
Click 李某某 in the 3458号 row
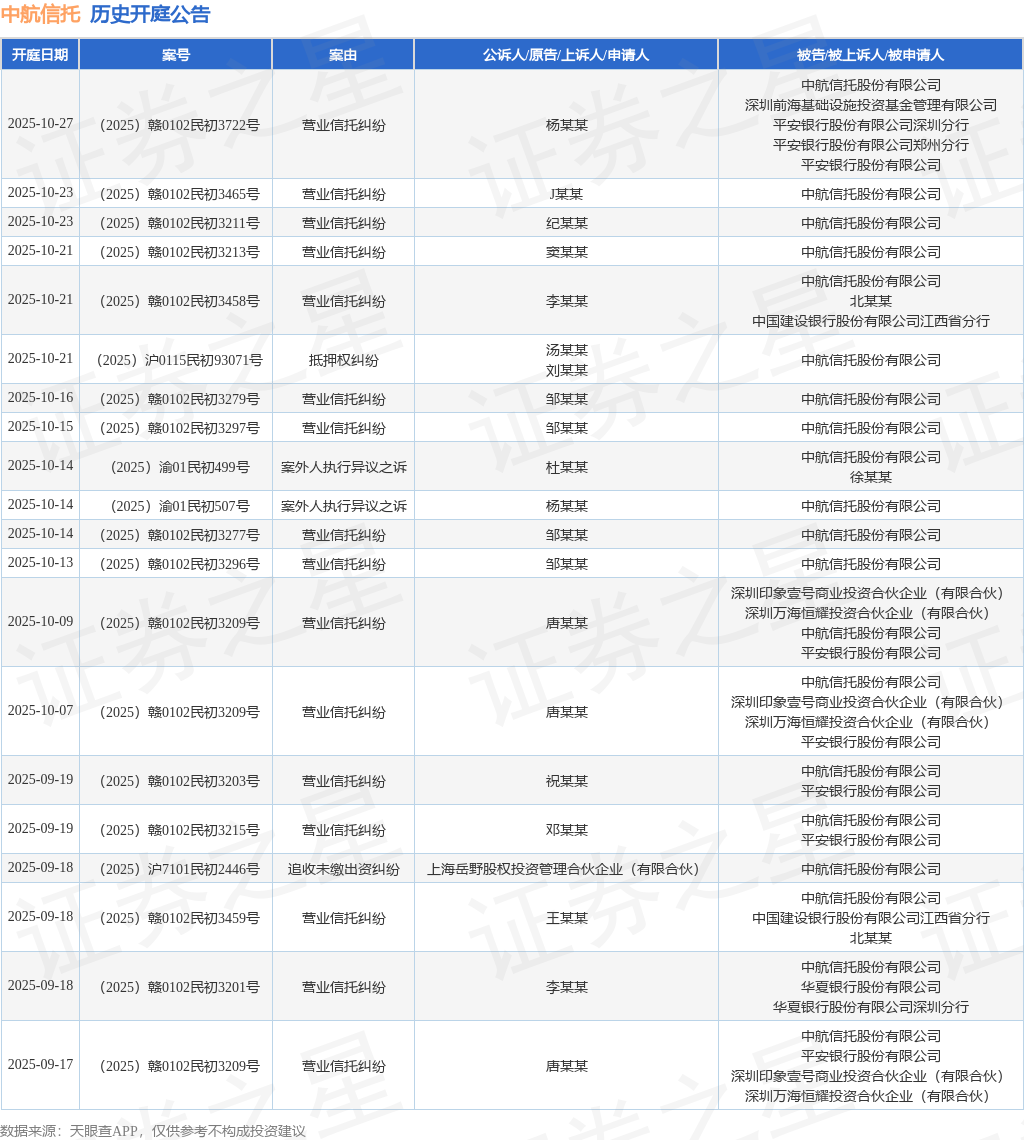tap(567, 301)
